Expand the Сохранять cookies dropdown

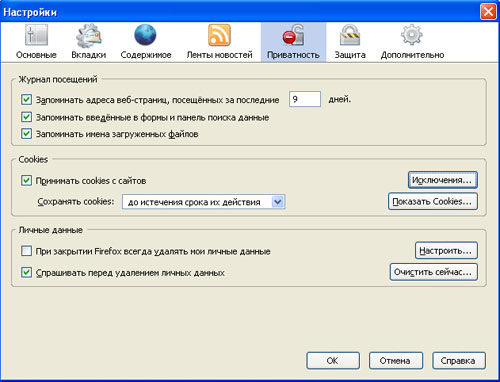tap(204, 202)
